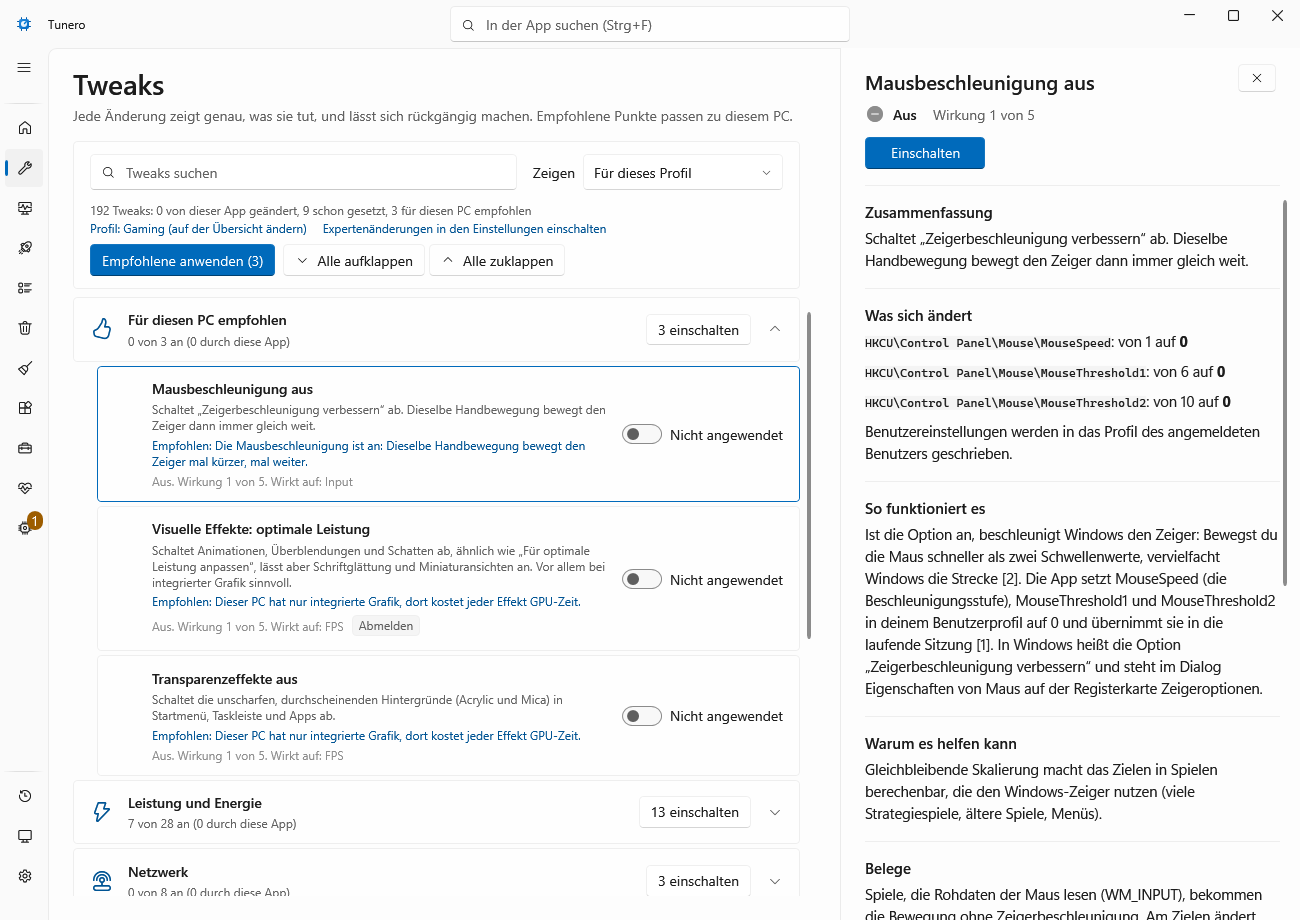Open the gear icon with notification badge

(x=25, y=527)
